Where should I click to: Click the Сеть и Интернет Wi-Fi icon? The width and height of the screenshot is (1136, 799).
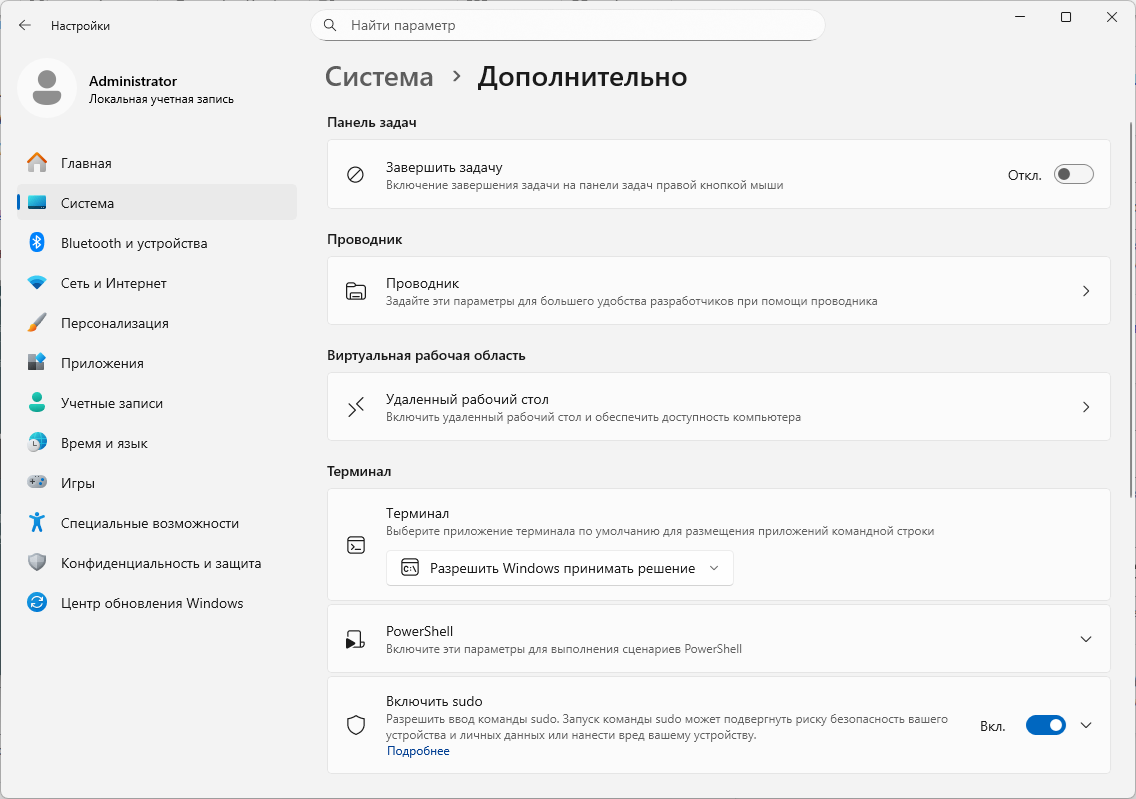point(37,283)
